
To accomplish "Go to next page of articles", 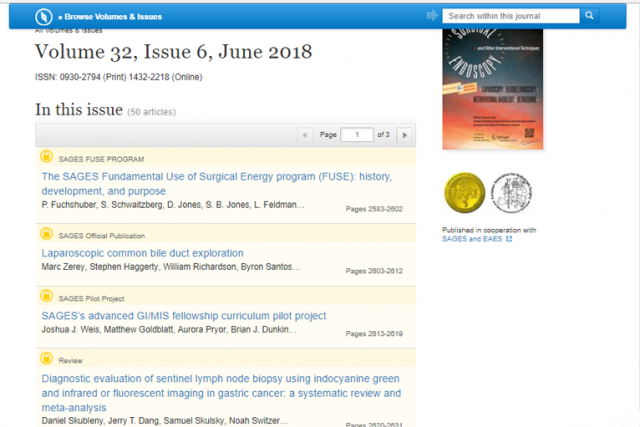I will pyautogui.click(x=404, y=134).
